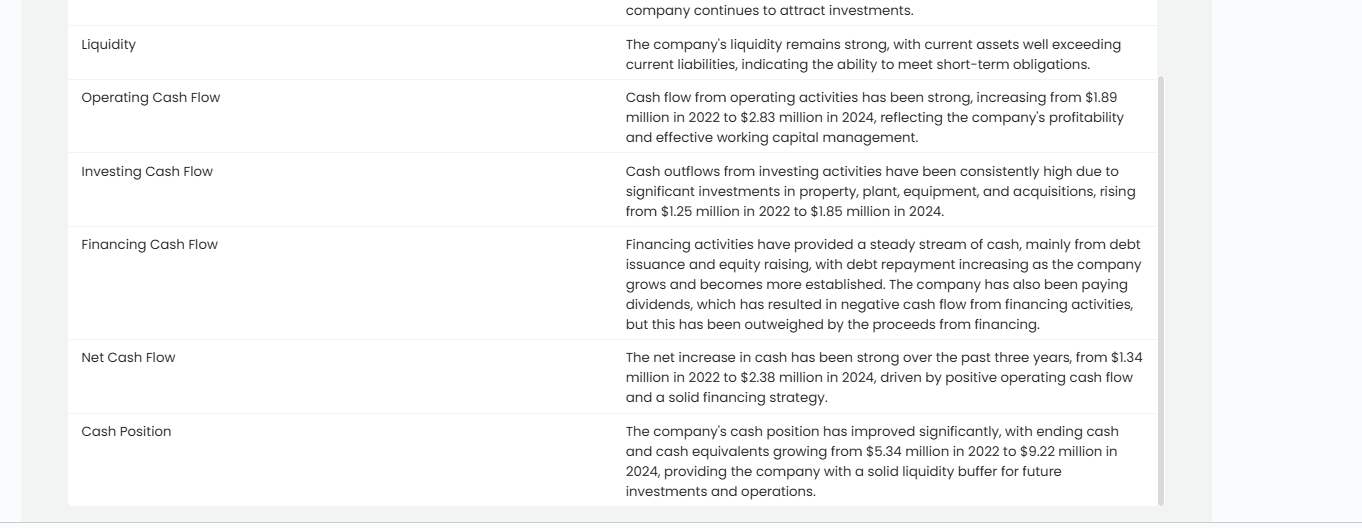Select the Financing Cash Flow row label
This screenshot has height=528, width=1362.
point(149,244)
